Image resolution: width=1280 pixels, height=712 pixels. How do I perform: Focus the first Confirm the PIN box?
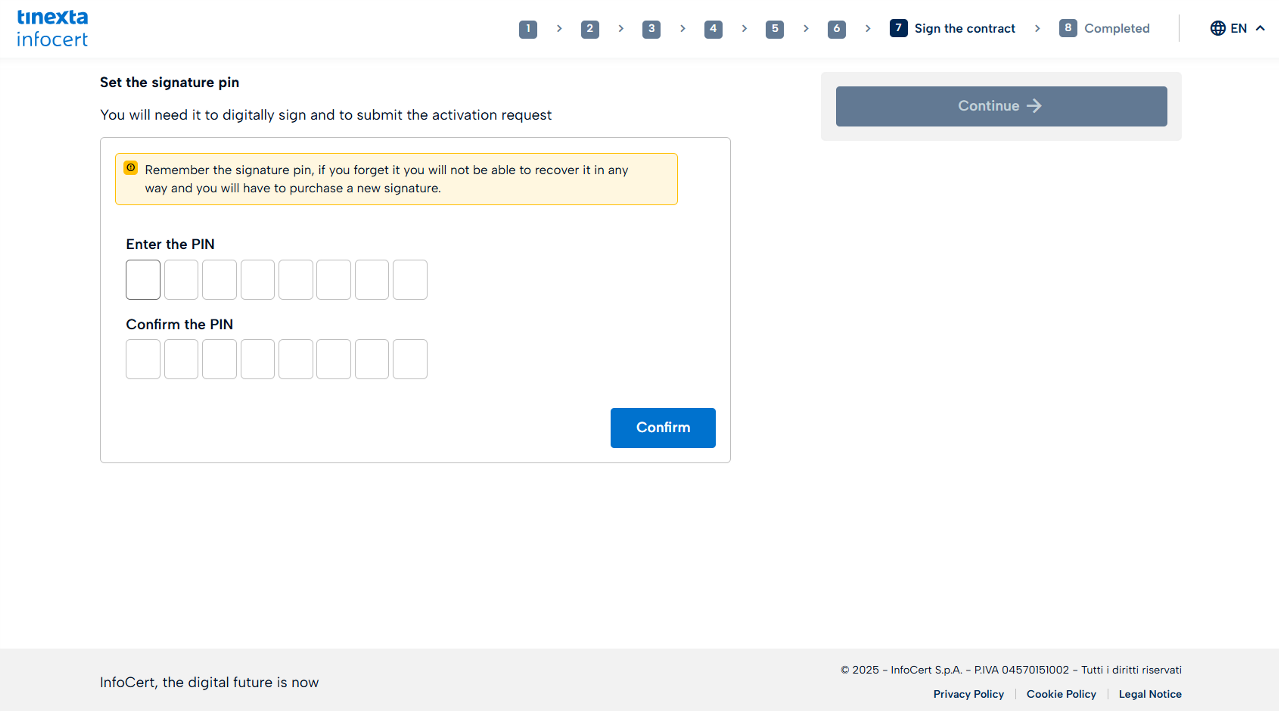click(143, 359)
